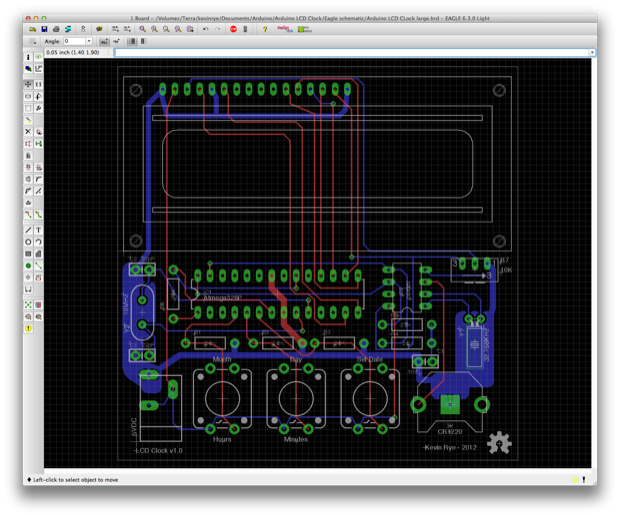
Task: Select the Optimize tool
Action: click(x=38, y=191)
